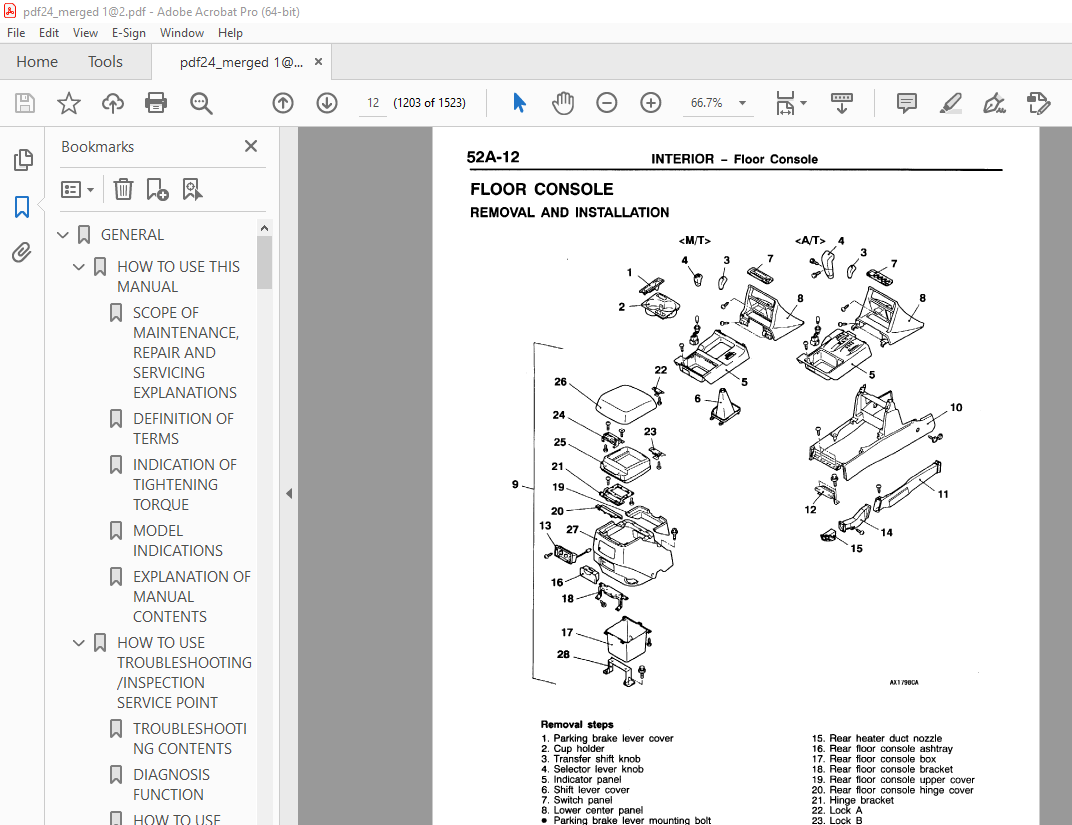Click 'Removal steps' heading in document
The image size is (1072, 825).
pyautogui.click(x=577, y=725)
